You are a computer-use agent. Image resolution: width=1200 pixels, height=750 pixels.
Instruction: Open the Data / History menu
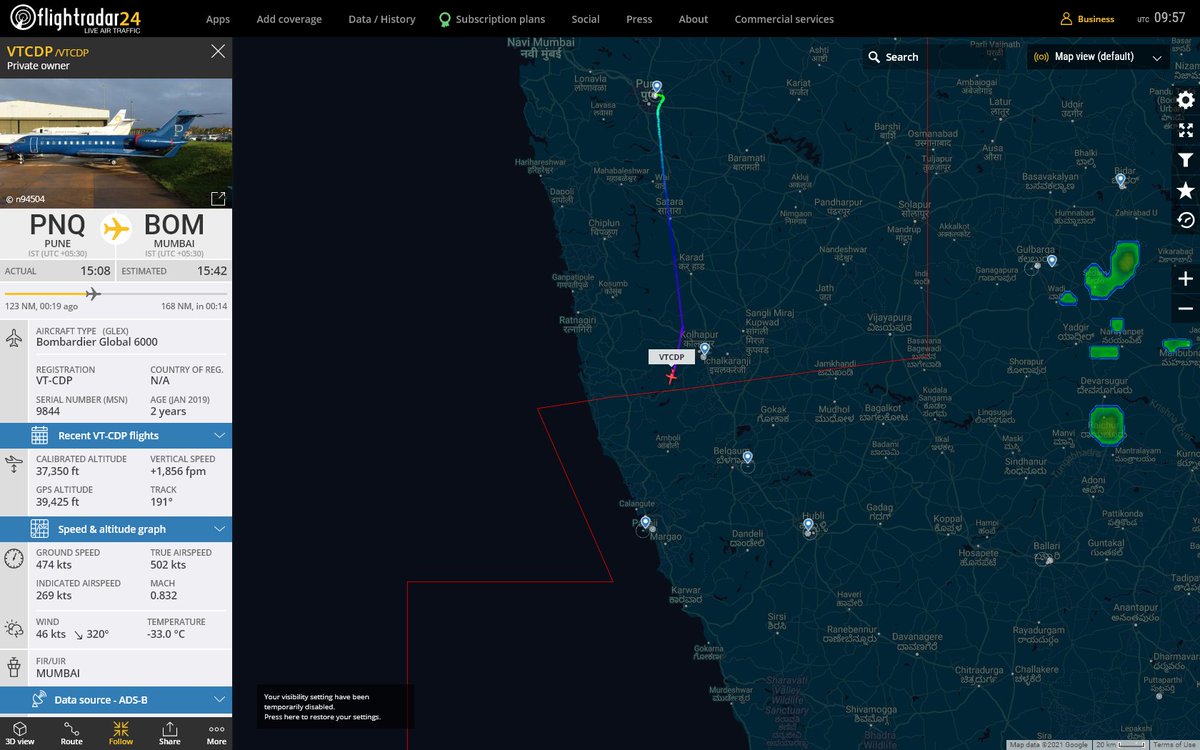coord(382,19)
